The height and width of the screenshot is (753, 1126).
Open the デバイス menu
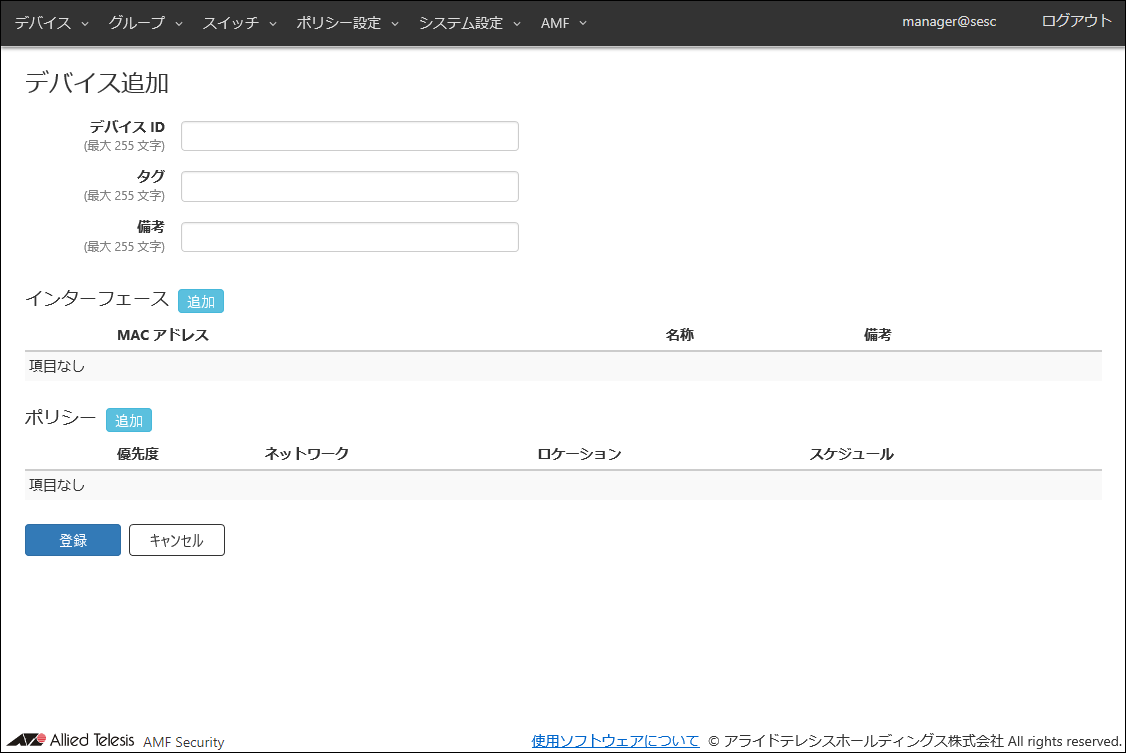51,23
